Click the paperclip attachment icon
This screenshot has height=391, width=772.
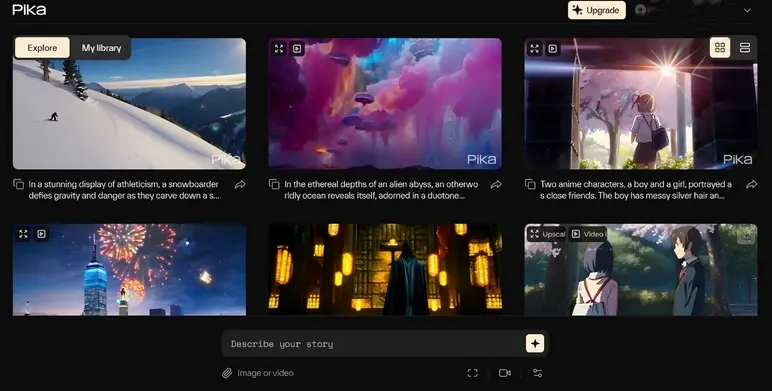(227, 373)
